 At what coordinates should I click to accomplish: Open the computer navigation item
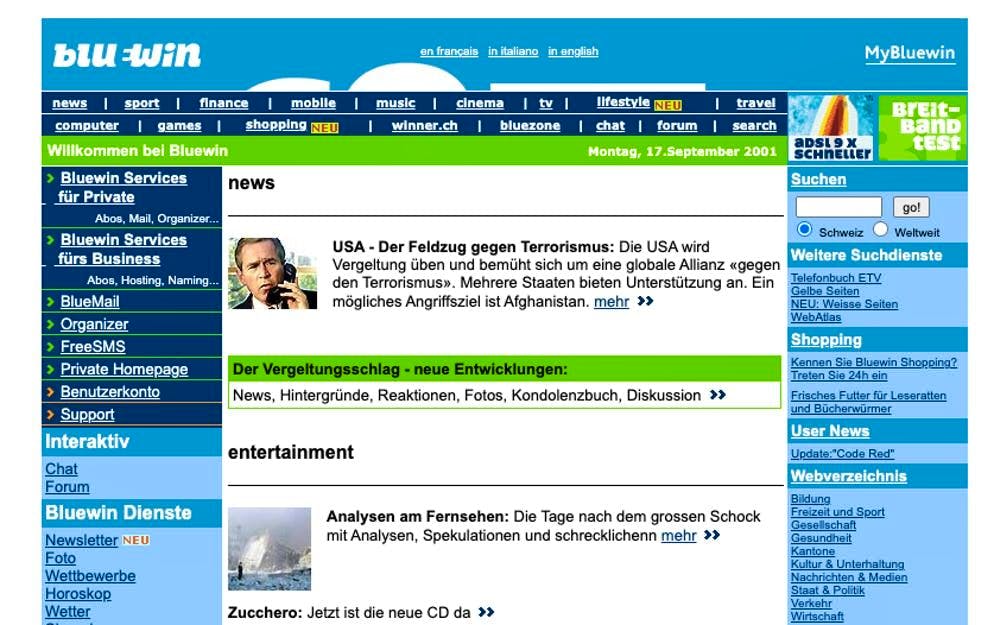click(x=87, y=126)
